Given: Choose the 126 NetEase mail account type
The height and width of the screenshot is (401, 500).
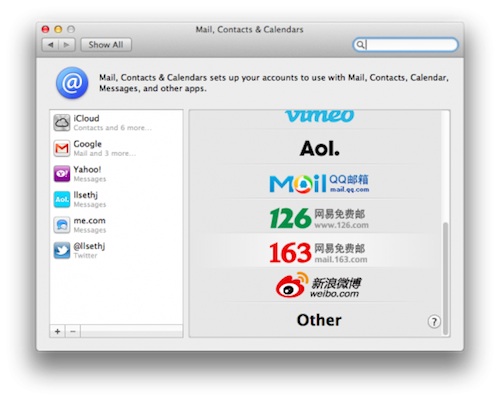Looking at the screenshot, I should (319, 218).
